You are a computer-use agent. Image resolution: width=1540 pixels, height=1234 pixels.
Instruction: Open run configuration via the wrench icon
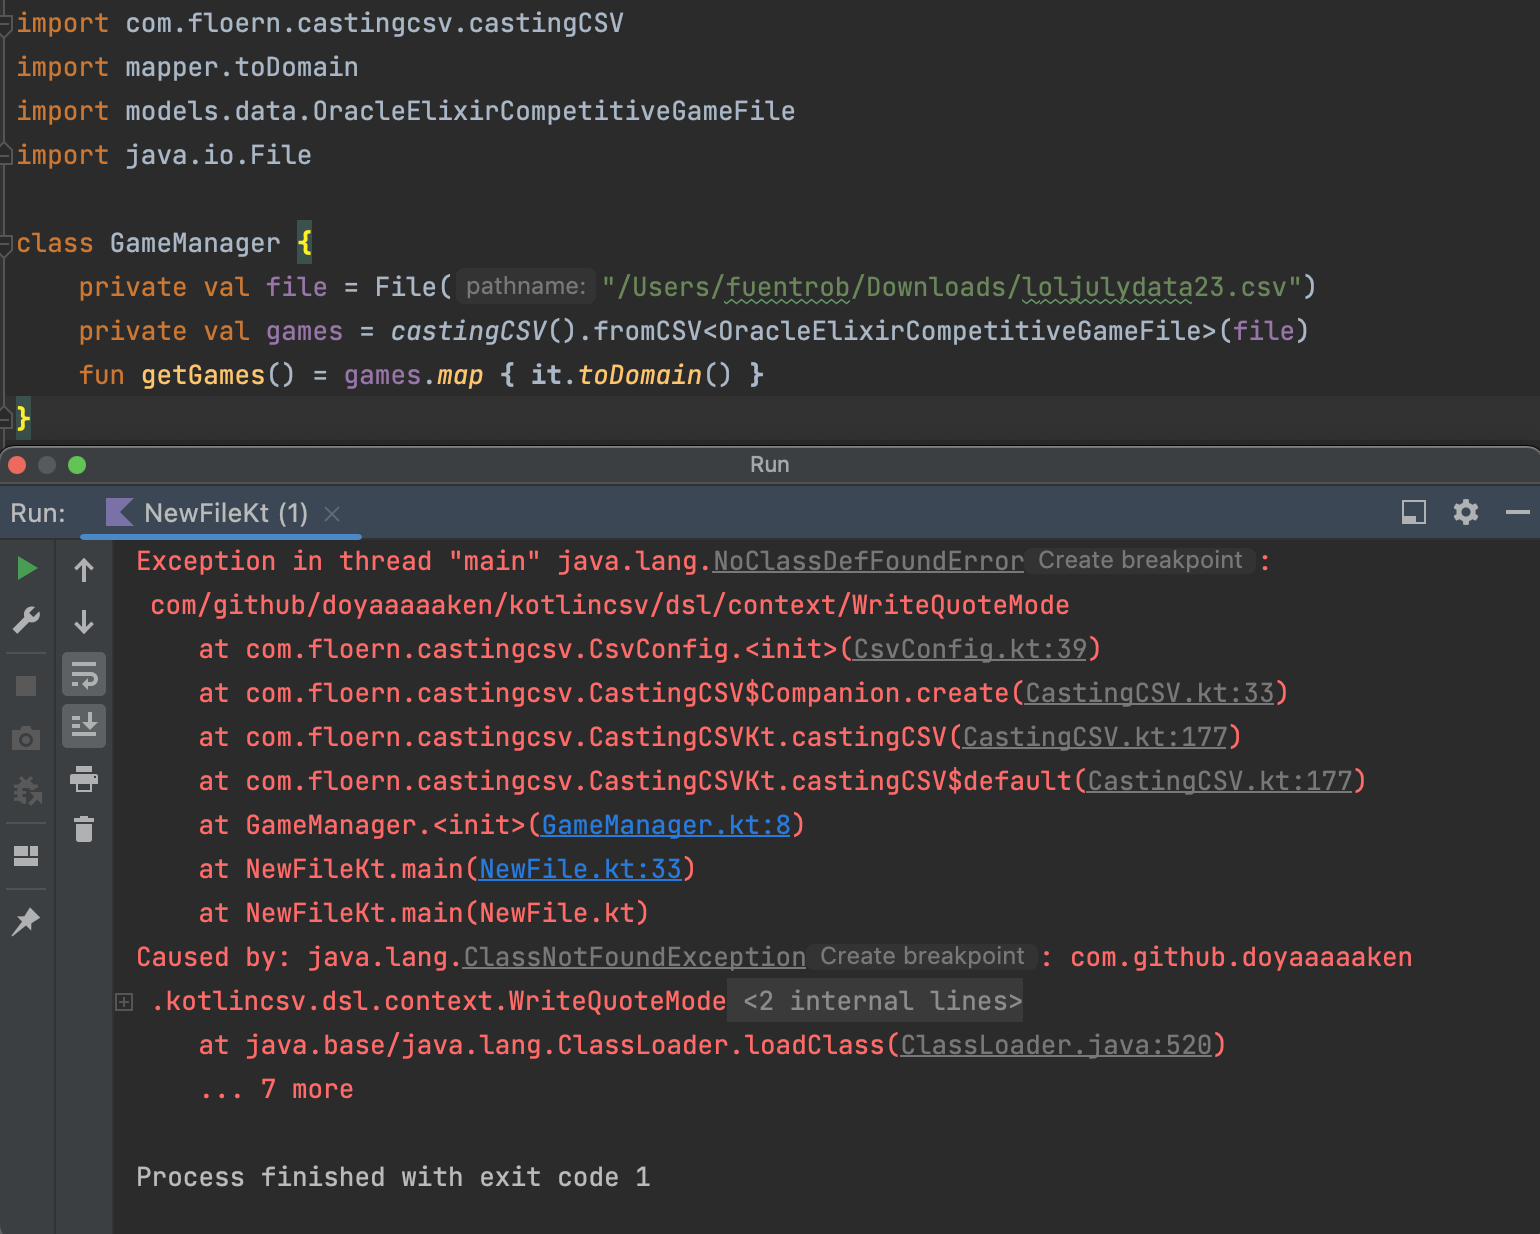pyautogui.click(x=27, y=620)
